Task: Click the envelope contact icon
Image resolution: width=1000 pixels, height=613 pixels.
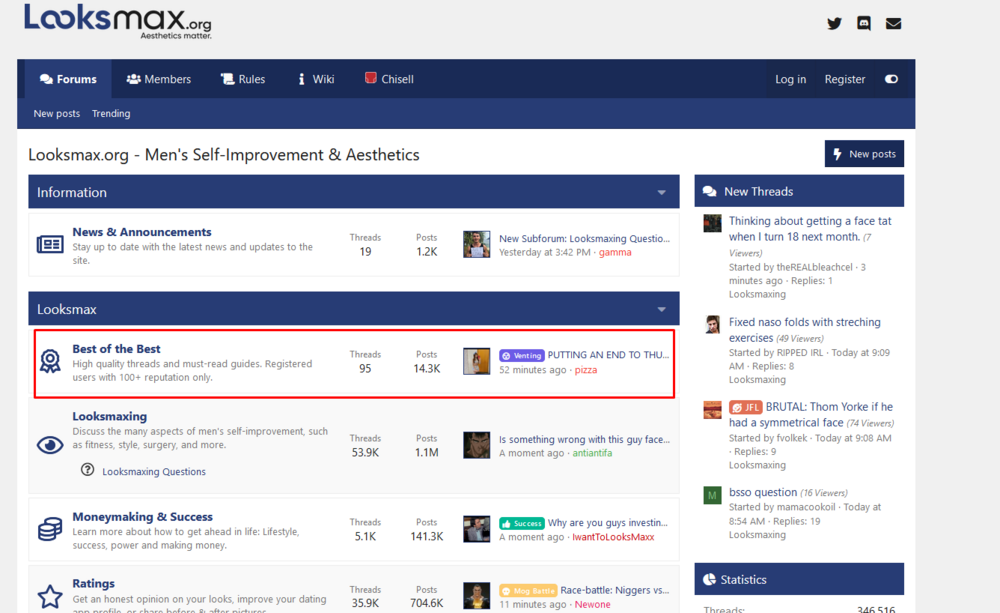Action: pyautogui.click(x=893, y=23)
